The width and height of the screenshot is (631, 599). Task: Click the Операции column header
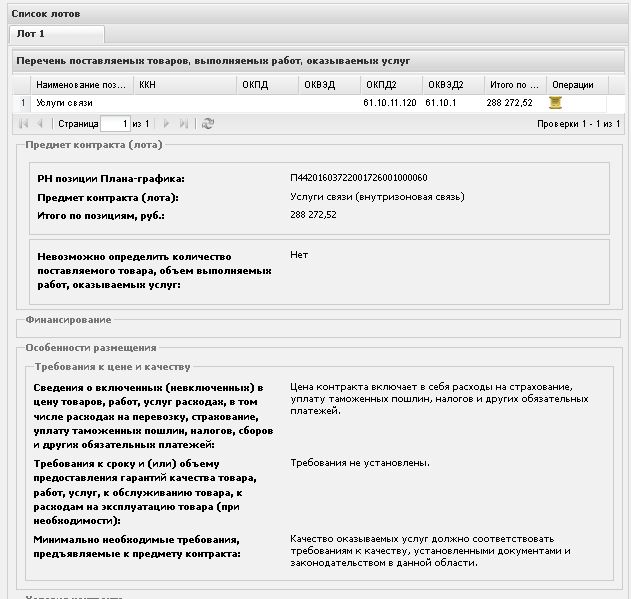(577, 85)
